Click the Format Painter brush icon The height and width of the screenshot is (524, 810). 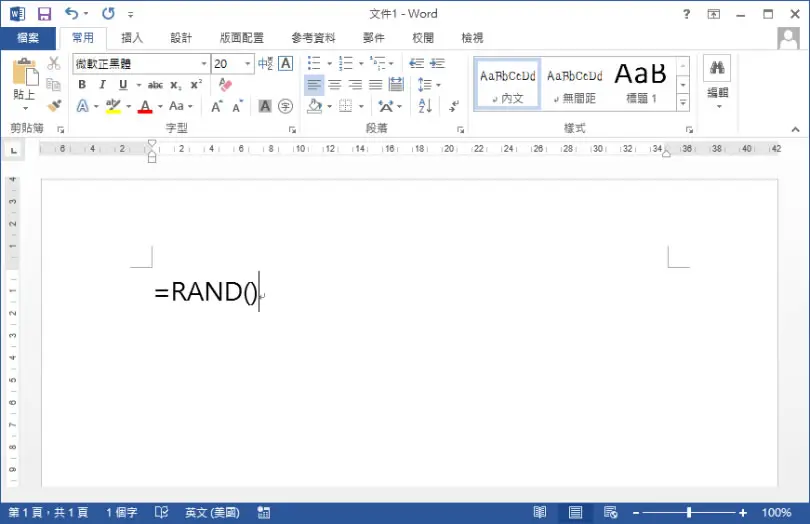tap(54, 106)
